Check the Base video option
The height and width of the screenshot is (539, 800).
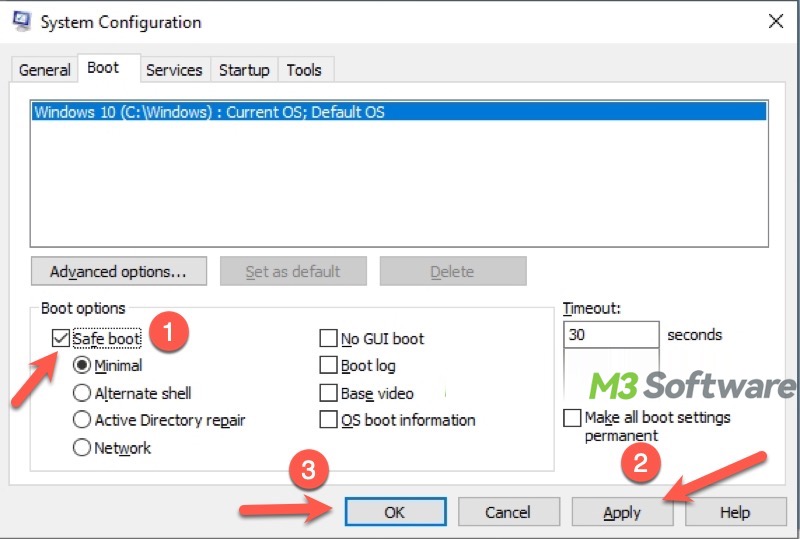tap(328, 393)
